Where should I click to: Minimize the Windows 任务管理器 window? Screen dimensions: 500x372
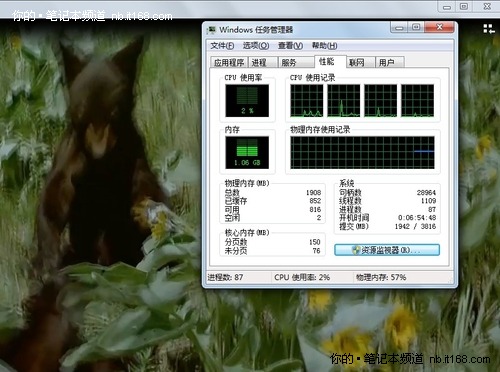coord(399,28)
